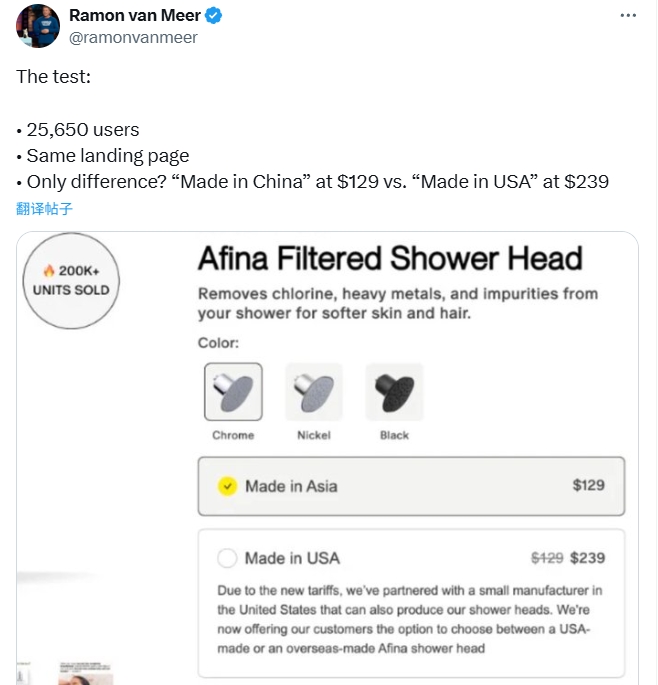
Task: Click the 翻译帖子 translate post link
Action: point(45,208)
